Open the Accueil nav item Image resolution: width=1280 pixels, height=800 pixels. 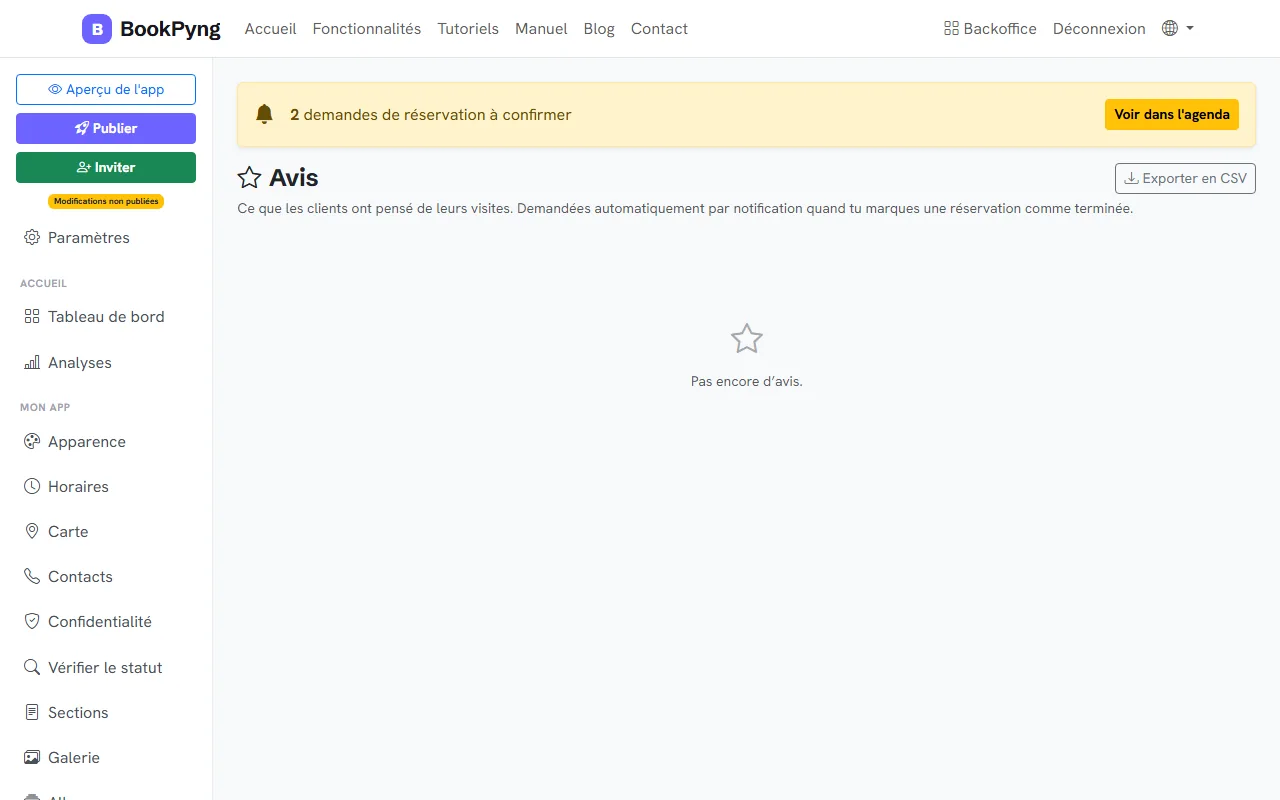(x=270, y=29)
